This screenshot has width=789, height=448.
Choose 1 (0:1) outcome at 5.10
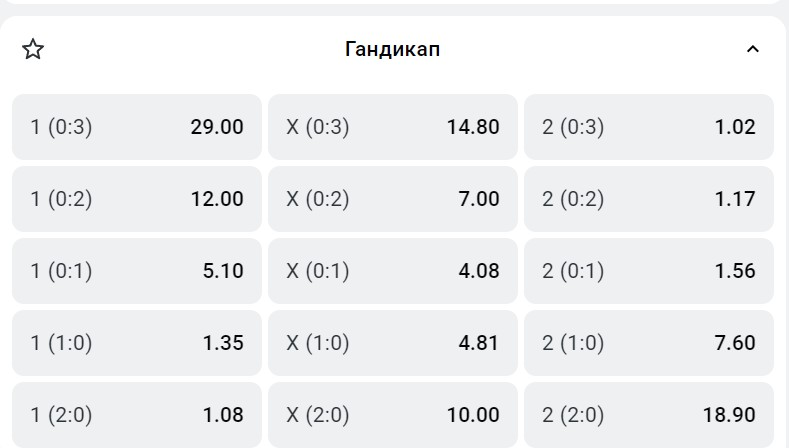(137, 271)
